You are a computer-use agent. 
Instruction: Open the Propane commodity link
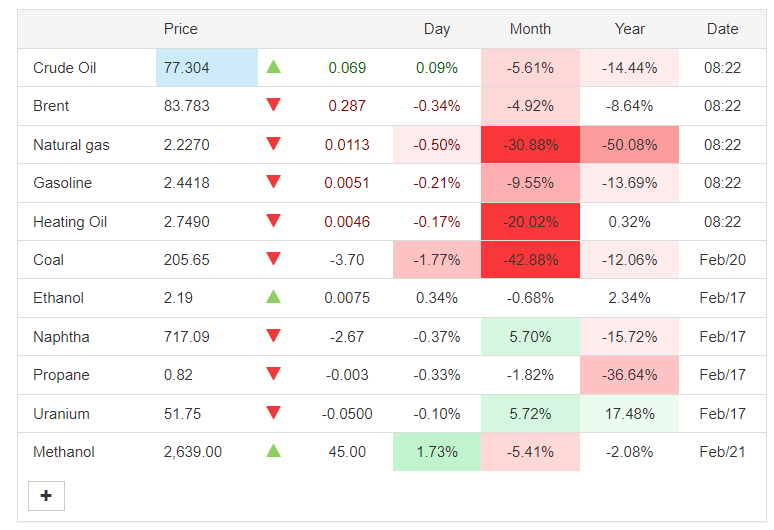[x=61, y=375]
